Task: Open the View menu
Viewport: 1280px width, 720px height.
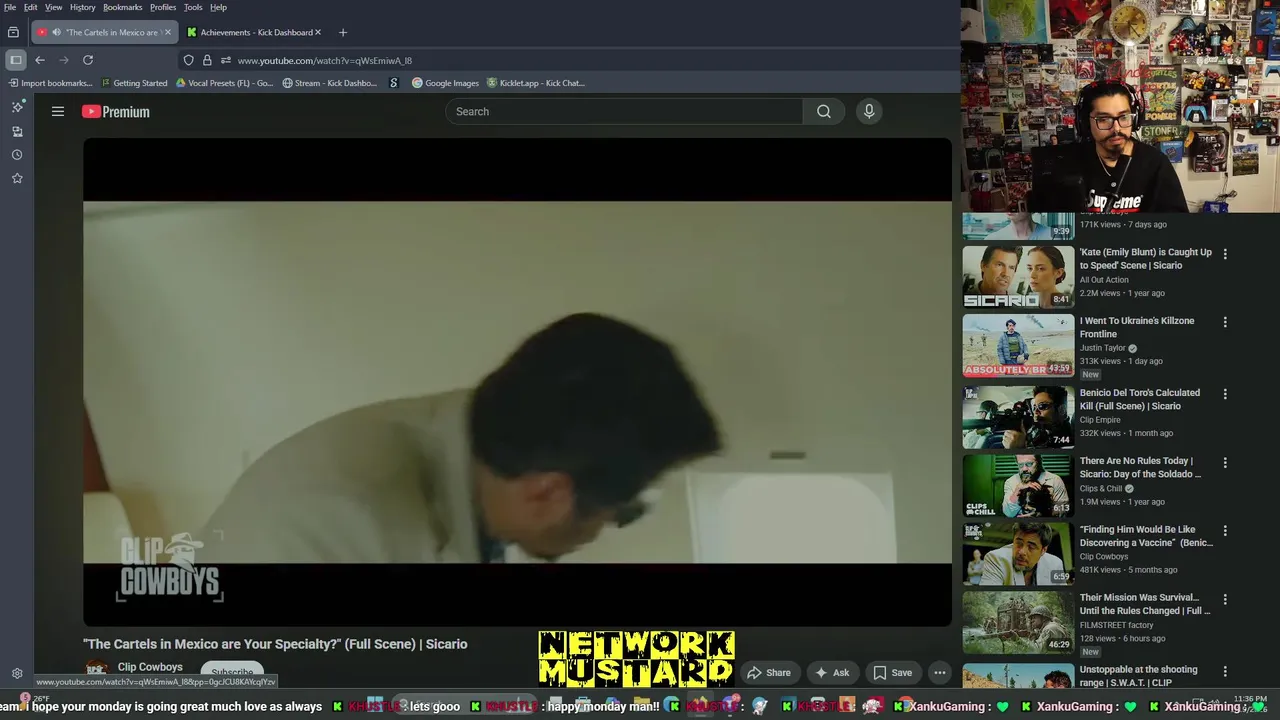Action: (53, 7)
